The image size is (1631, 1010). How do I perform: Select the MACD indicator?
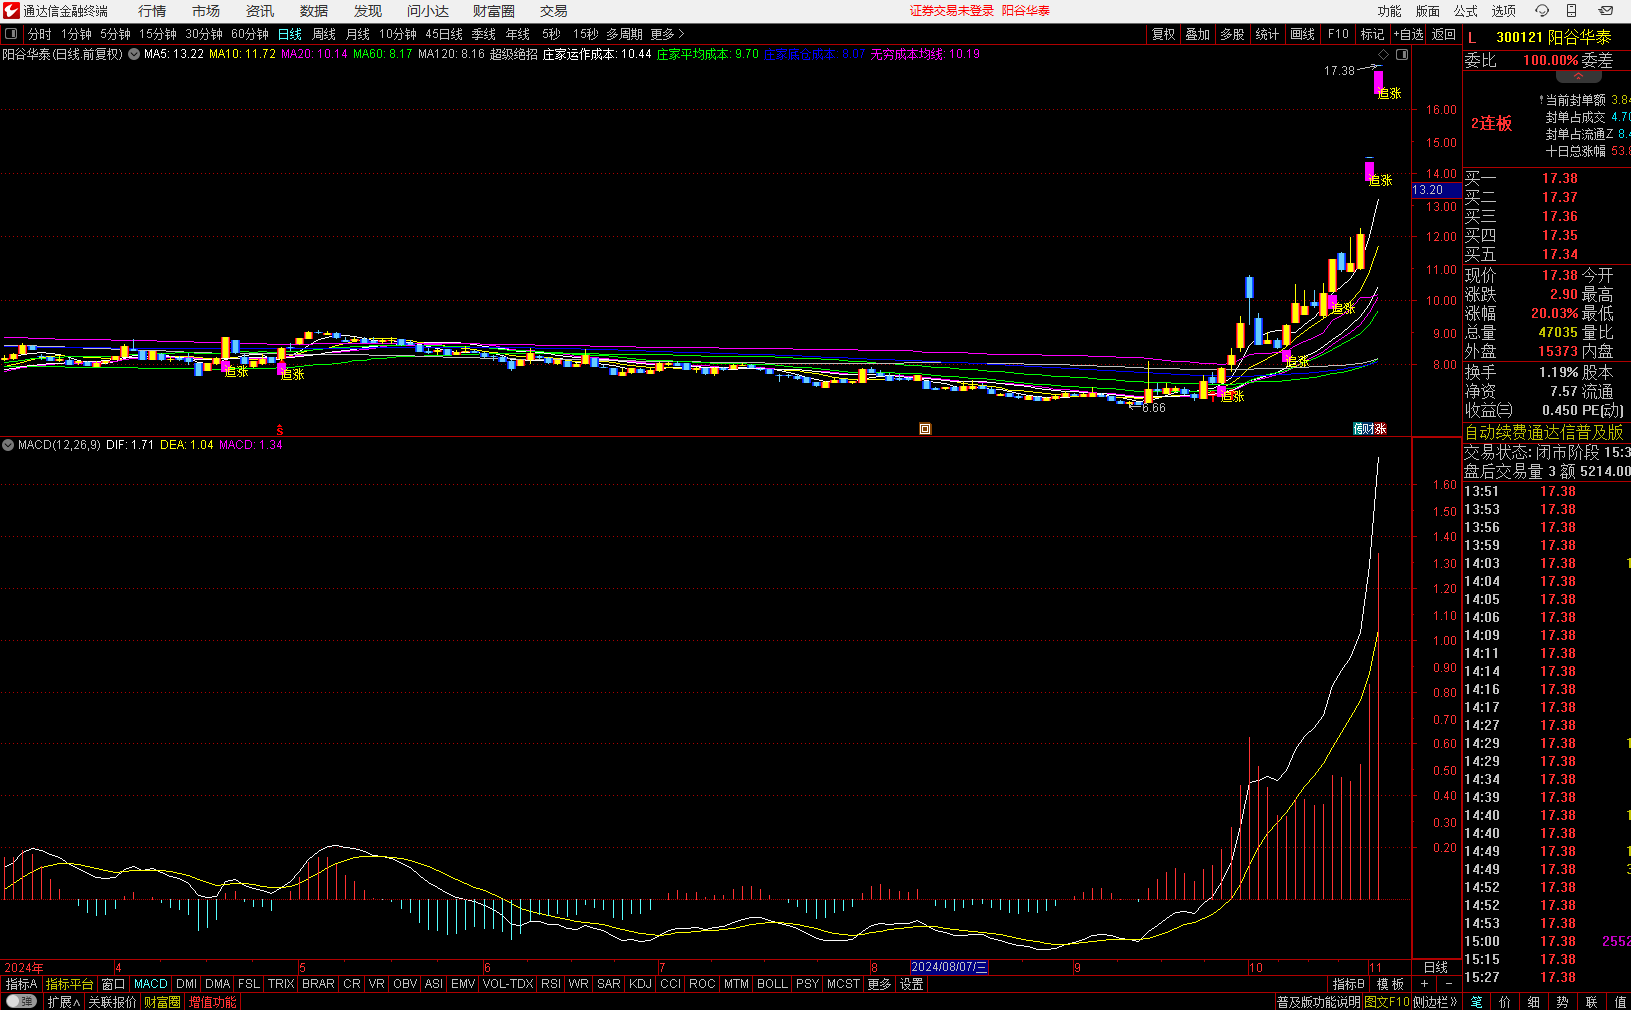pos(151,984)
